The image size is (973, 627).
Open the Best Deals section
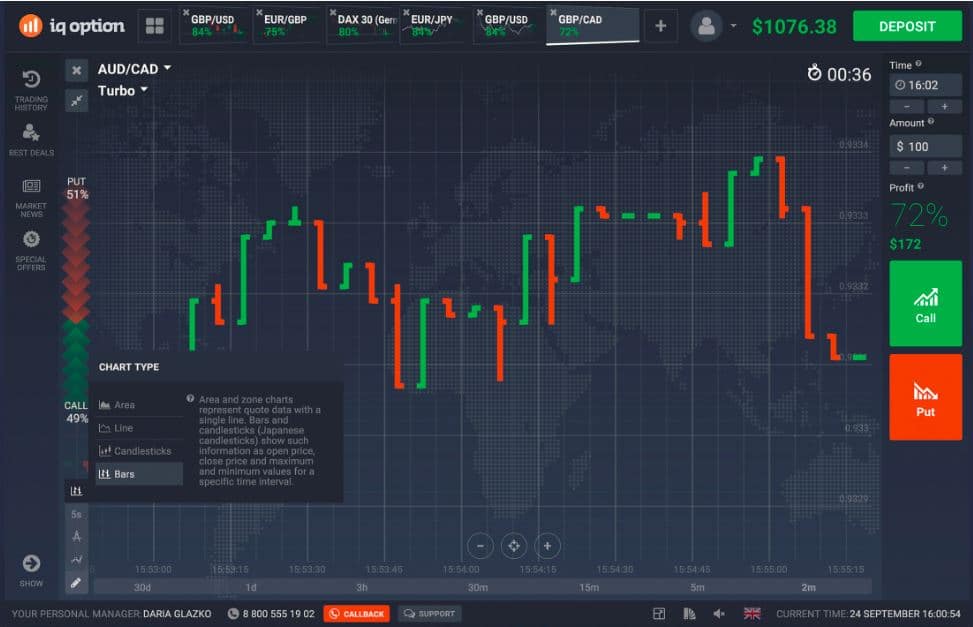point(31,138)
